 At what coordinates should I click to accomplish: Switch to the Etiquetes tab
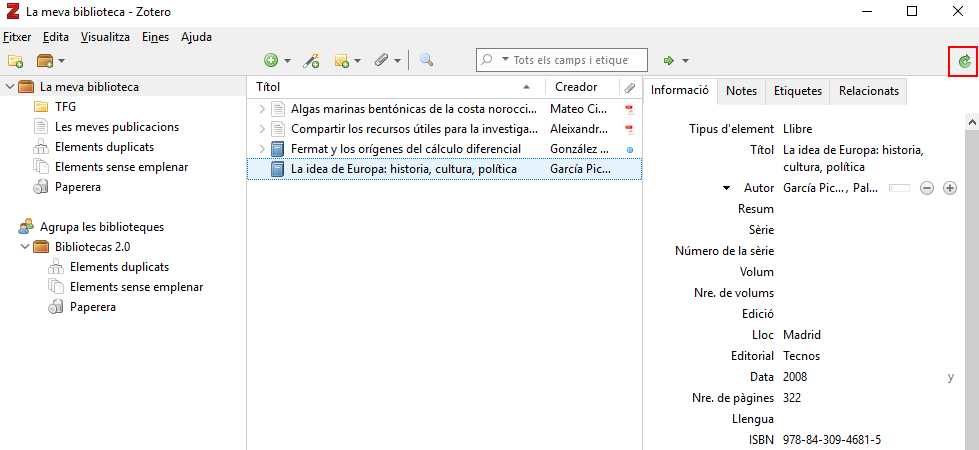coord(798,91)
